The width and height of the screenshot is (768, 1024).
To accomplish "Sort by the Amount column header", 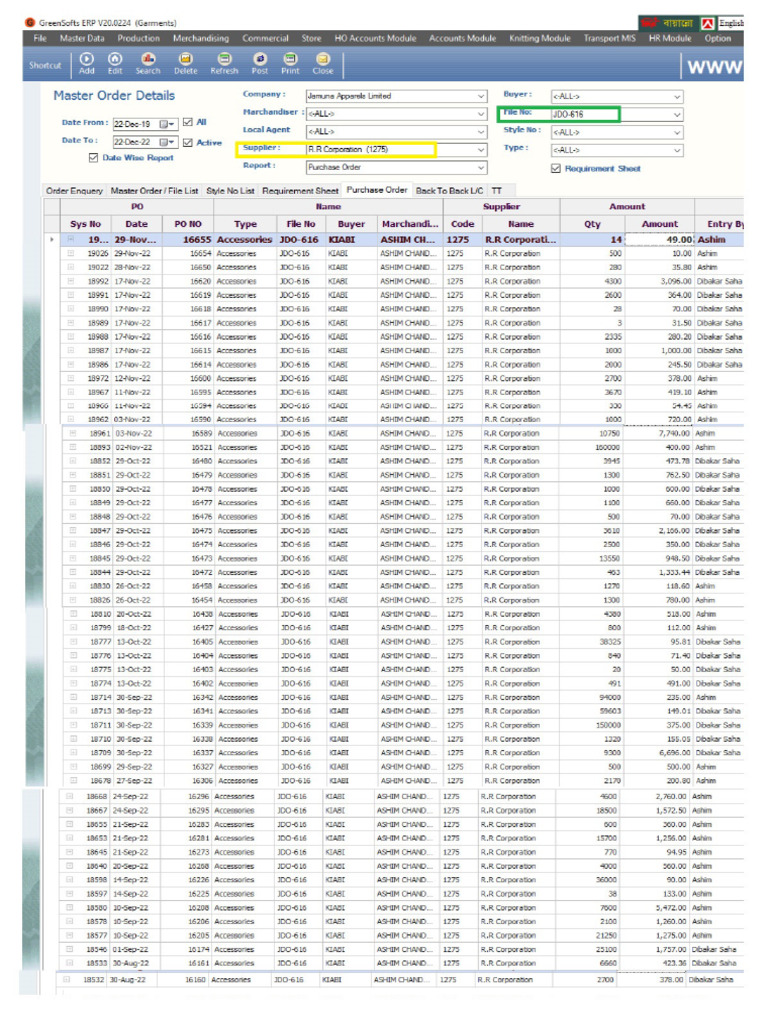I will (660, 224).
